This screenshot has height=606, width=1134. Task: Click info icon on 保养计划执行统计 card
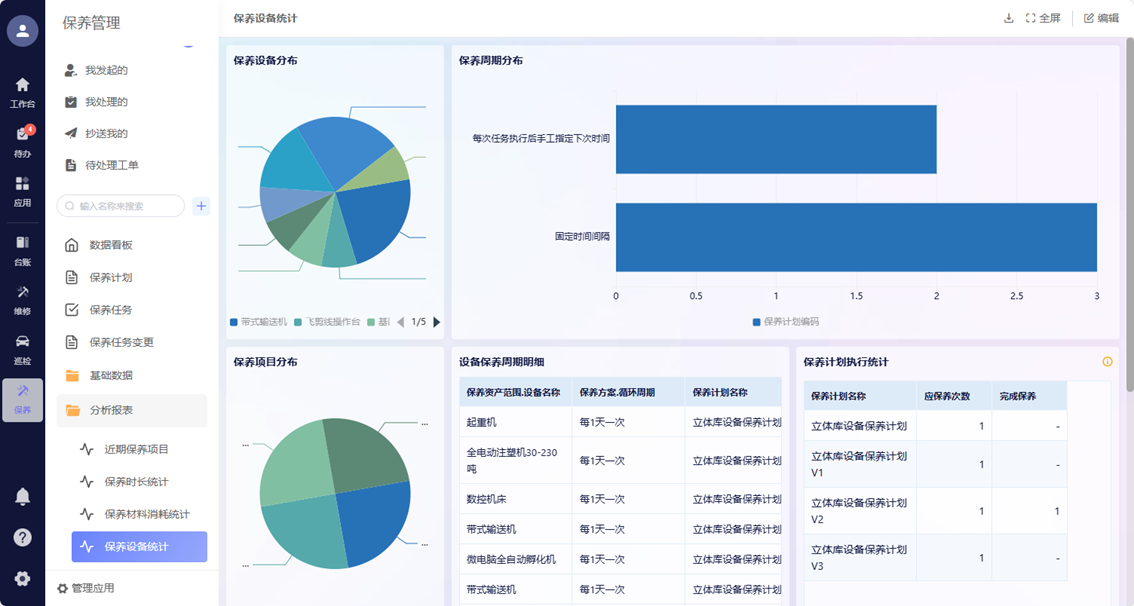1107,362
